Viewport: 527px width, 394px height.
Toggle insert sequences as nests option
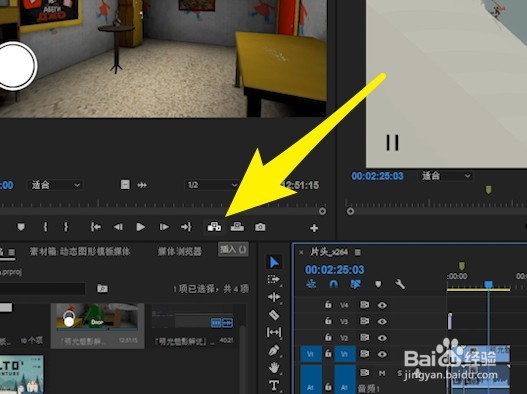[311, 284]
